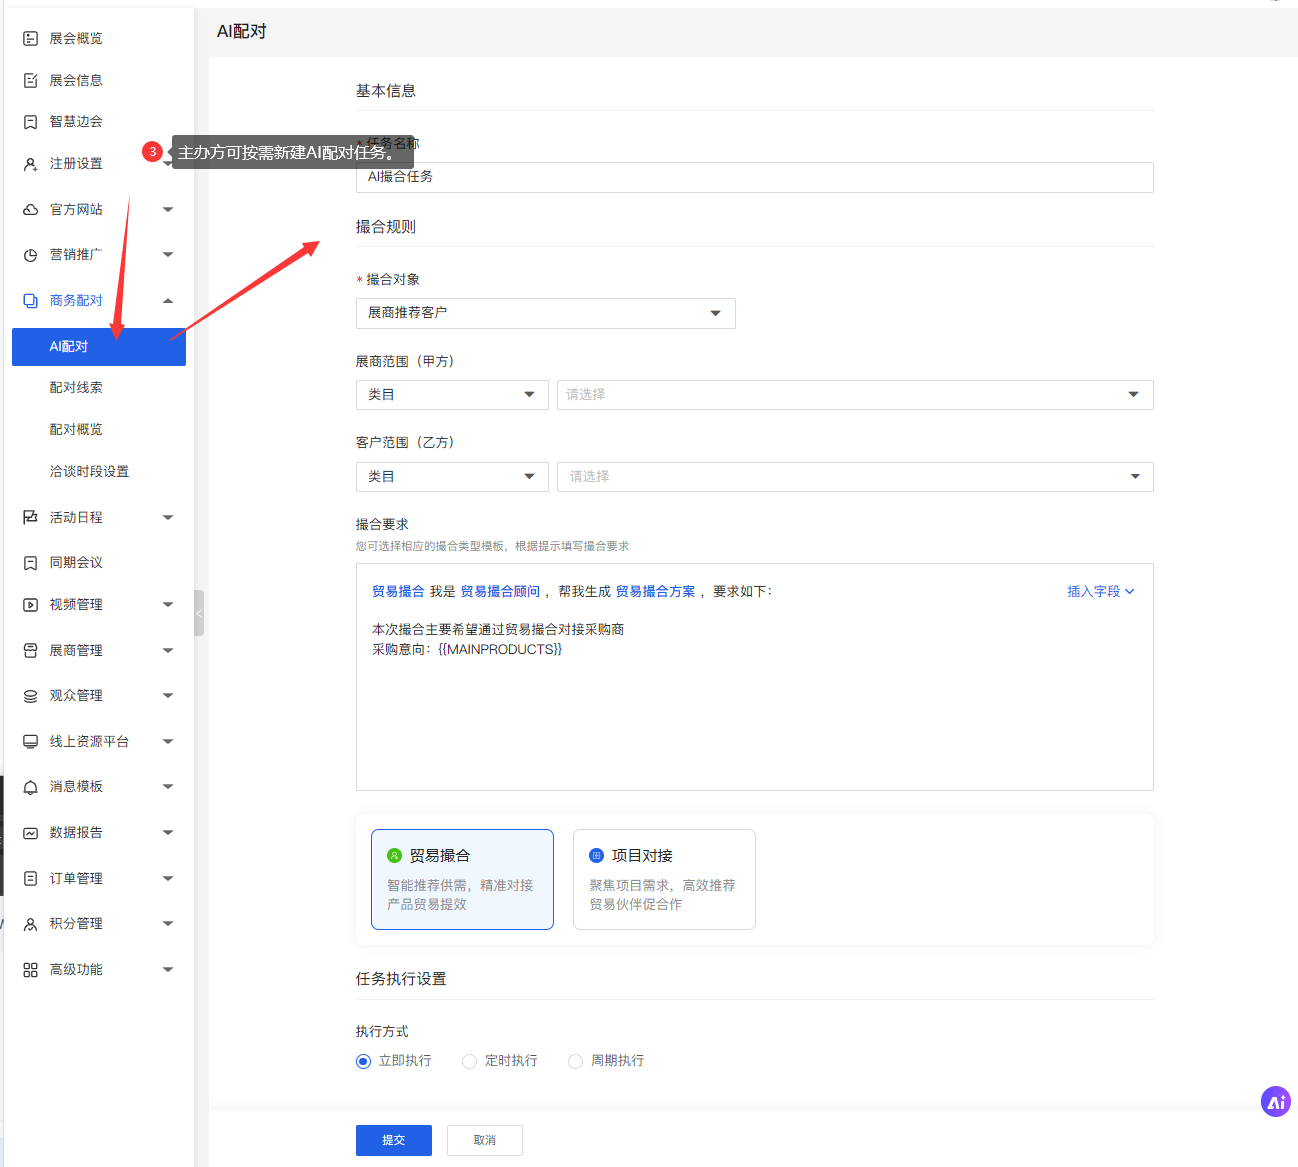
Task: Click the 高级功能 grid icon
Action: pos(30,970)
